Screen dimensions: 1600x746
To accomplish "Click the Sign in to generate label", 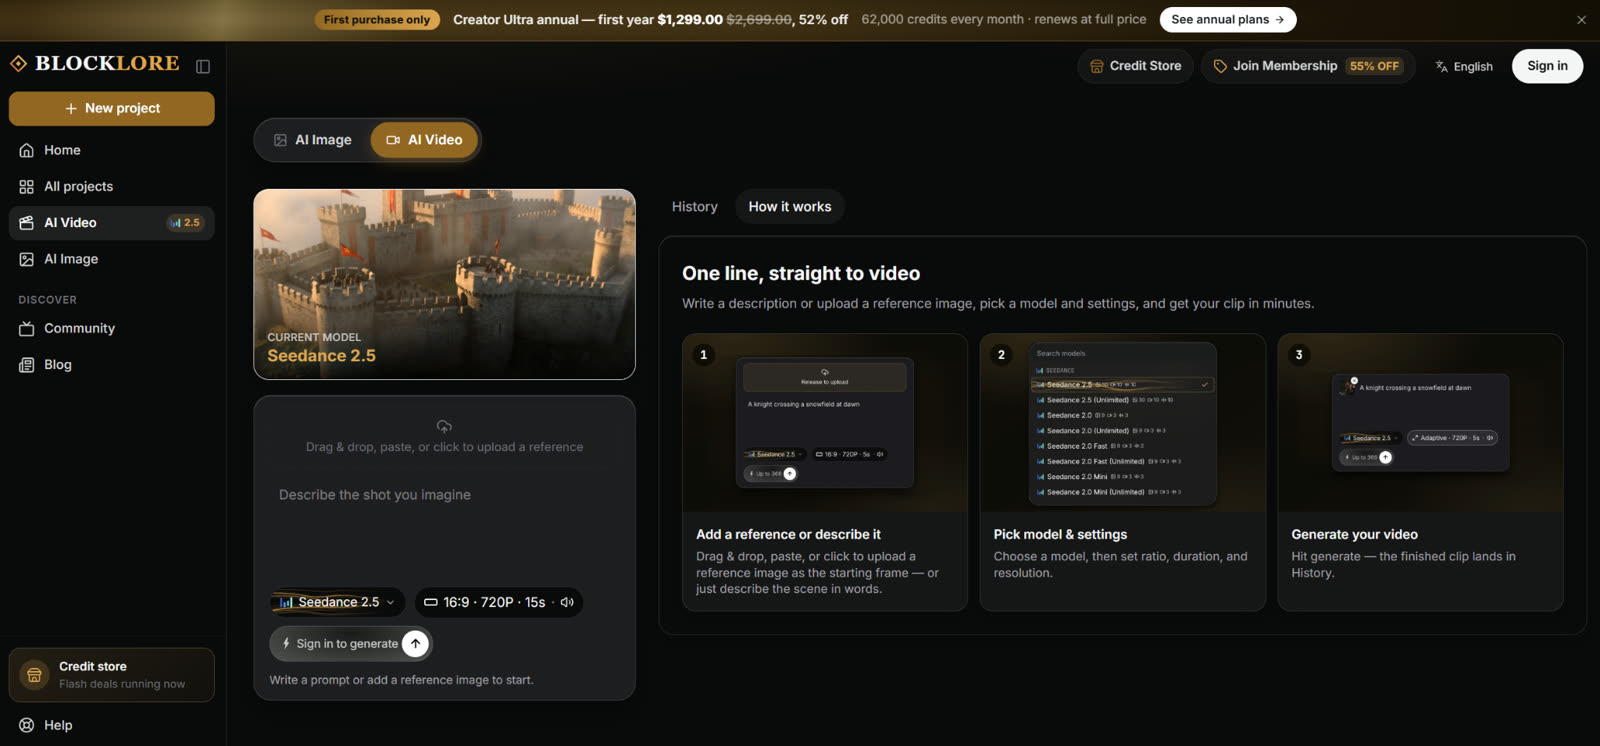I will pyautogui.click(x=347, y=644).
